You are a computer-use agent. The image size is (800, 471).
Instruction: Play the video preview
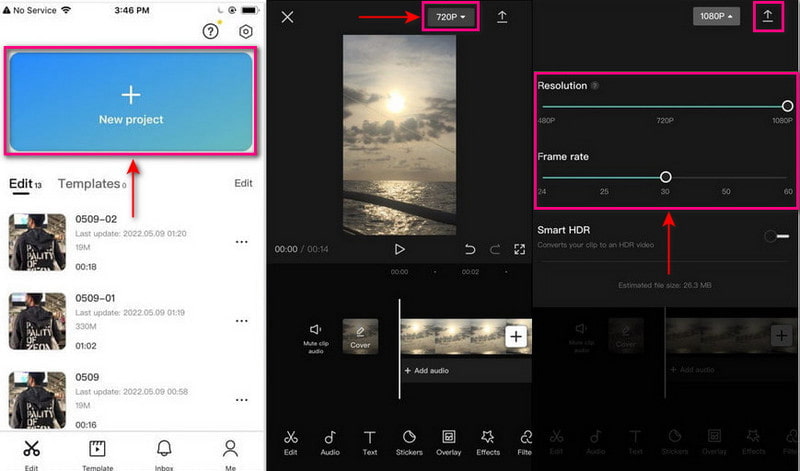(x=400, y=249)
